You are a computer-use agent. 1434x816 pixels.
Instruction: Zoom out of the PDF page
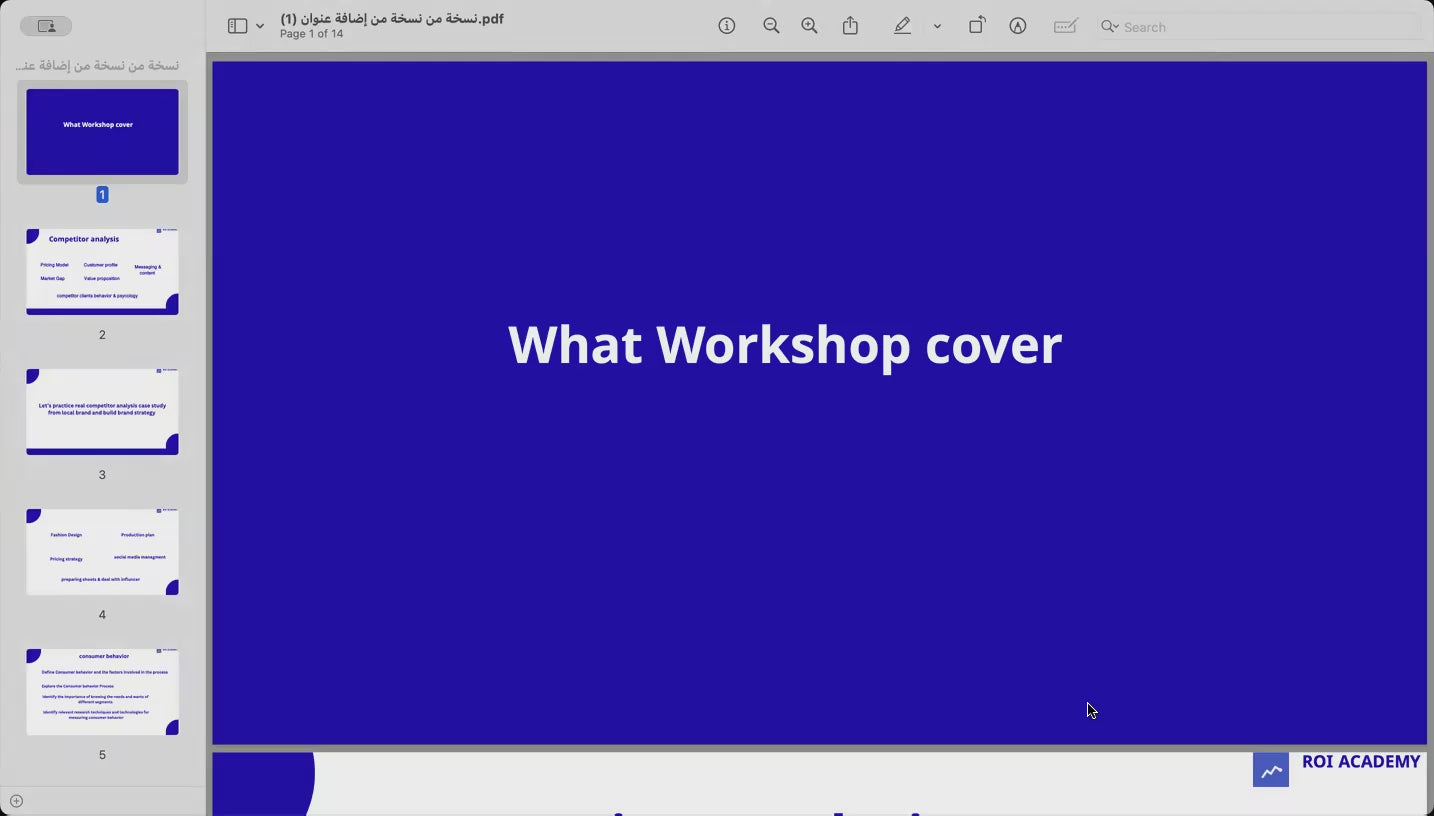tap(771, 26)
